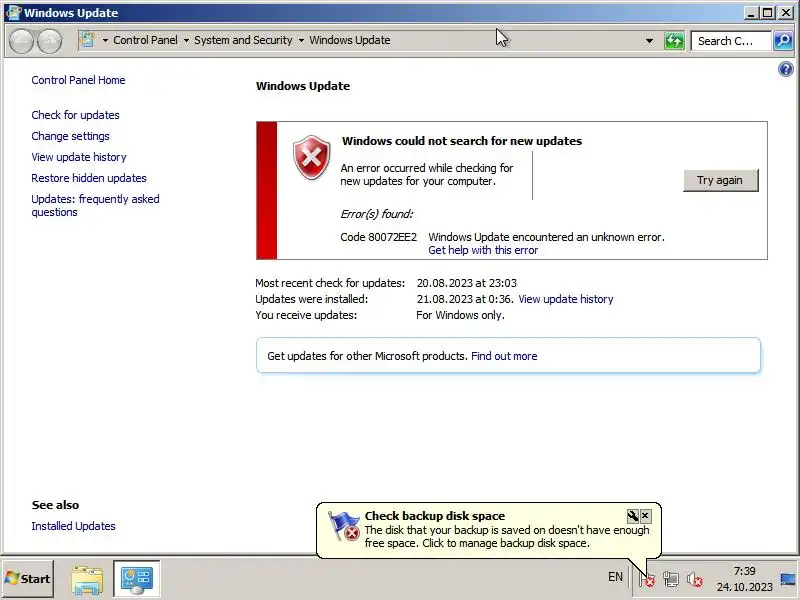Click 'Most recent check for updates:' label
Screen dimensions: 800x600
[330, 283]
